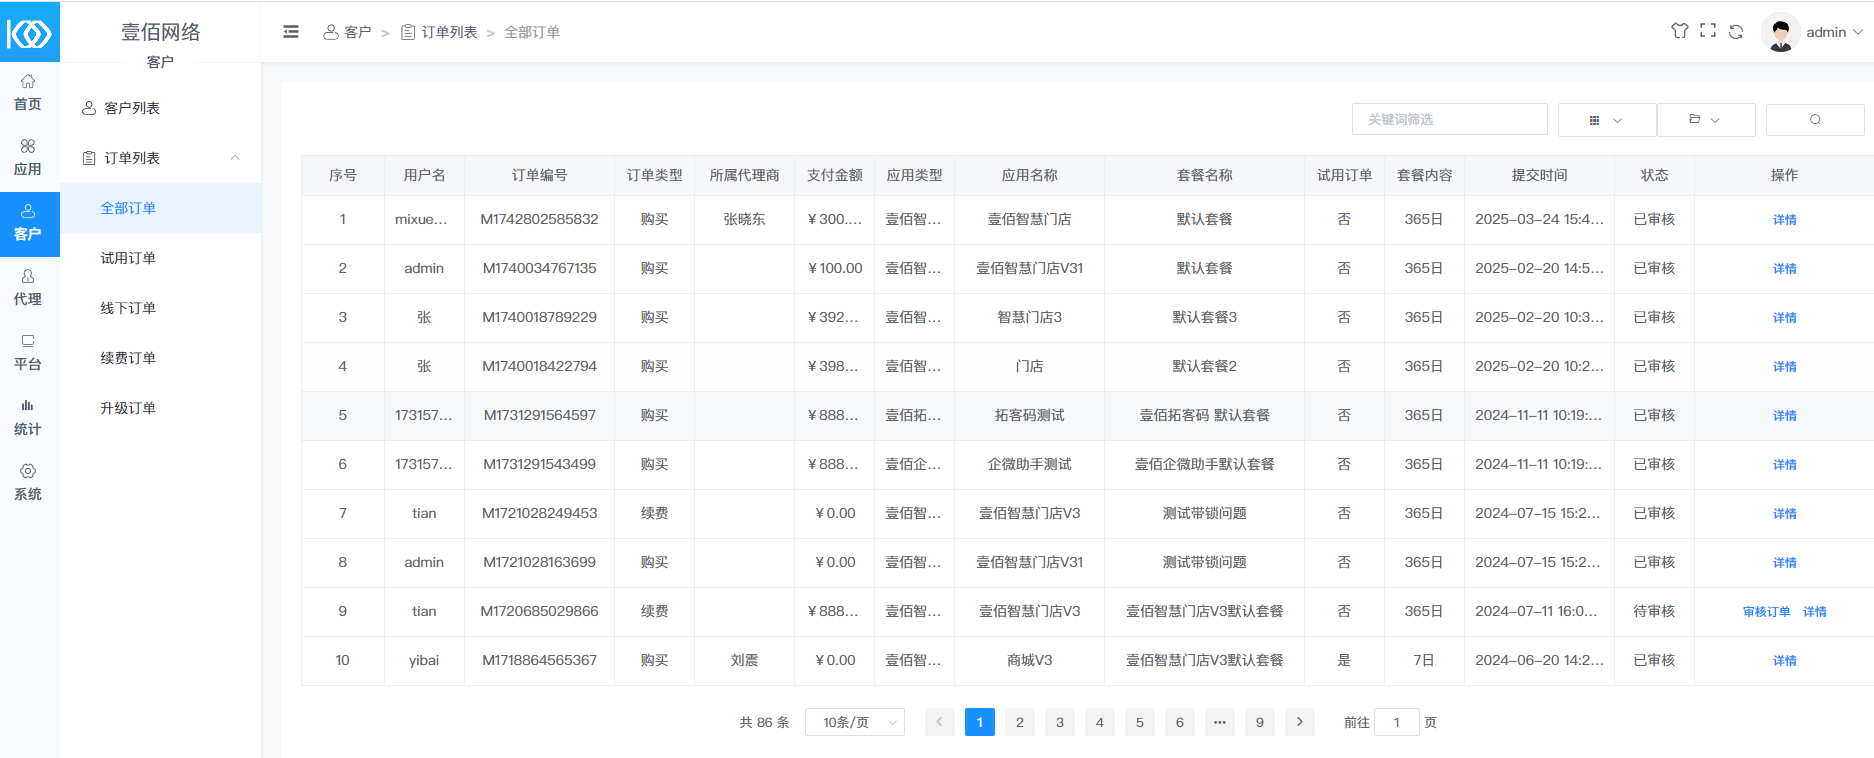
Task: Collapse the 订单列表 submenu
Action: click(x=235, y=158)
